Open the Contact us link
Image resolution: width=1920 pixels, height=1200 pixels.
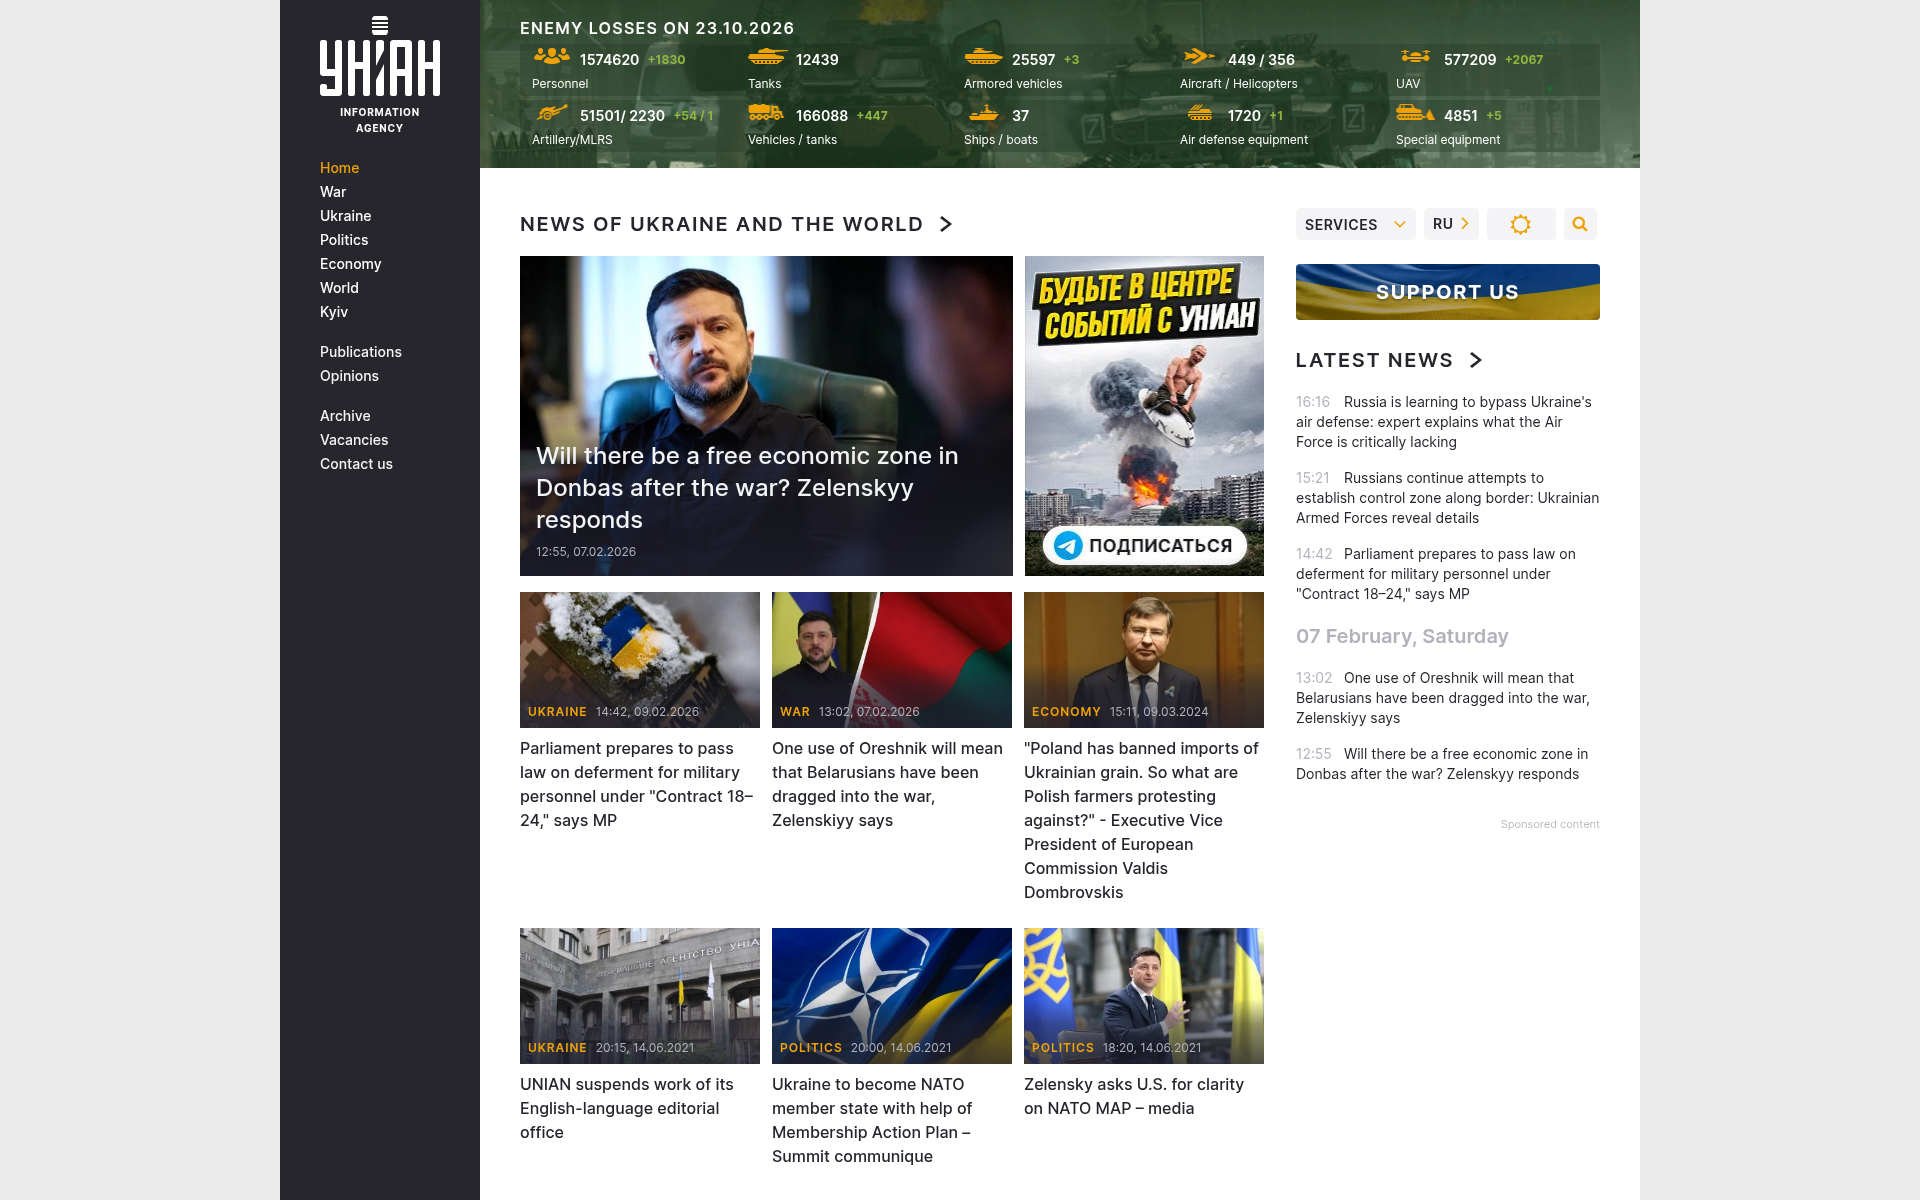click(x=356, y=464)
